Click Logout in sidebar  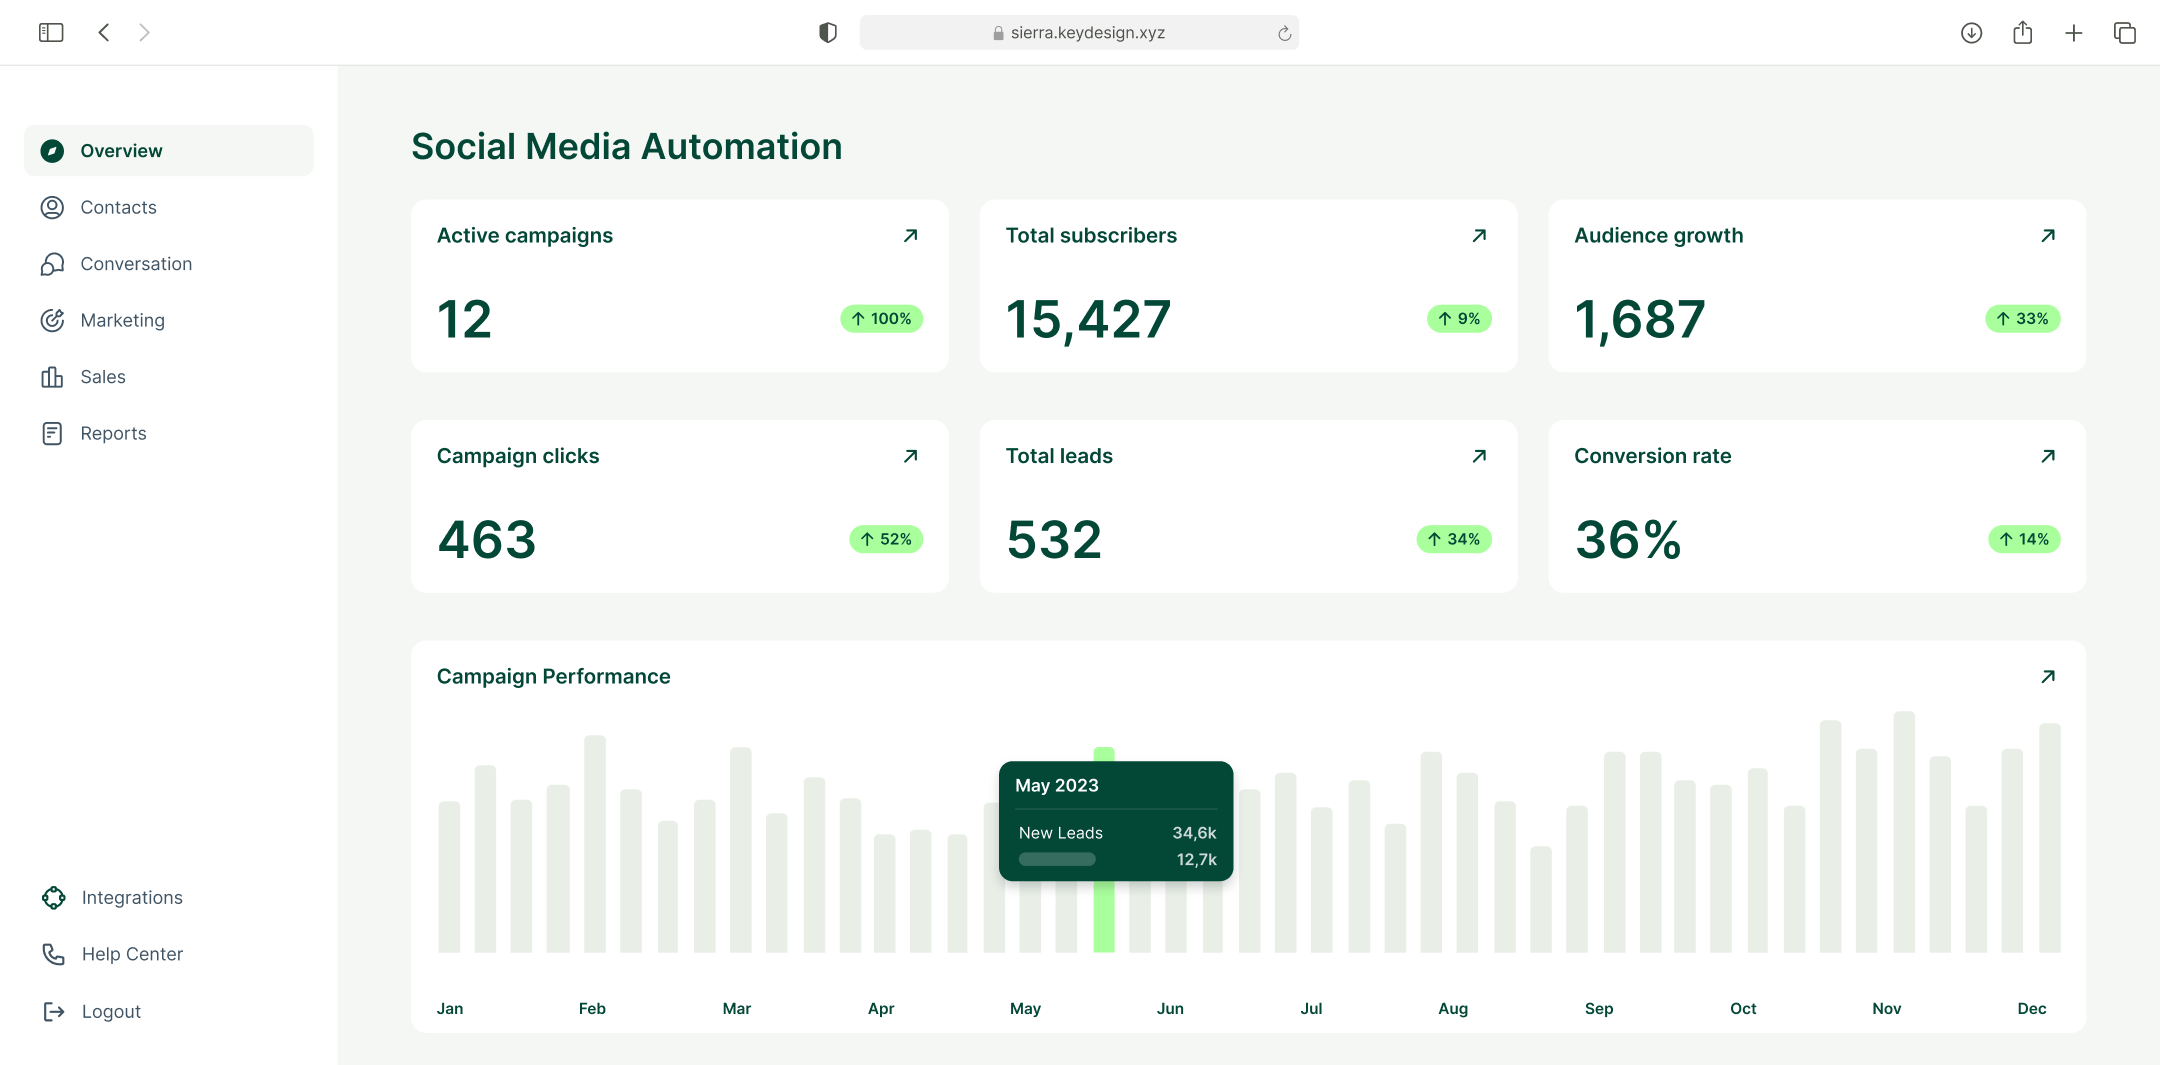(110, 1012)
